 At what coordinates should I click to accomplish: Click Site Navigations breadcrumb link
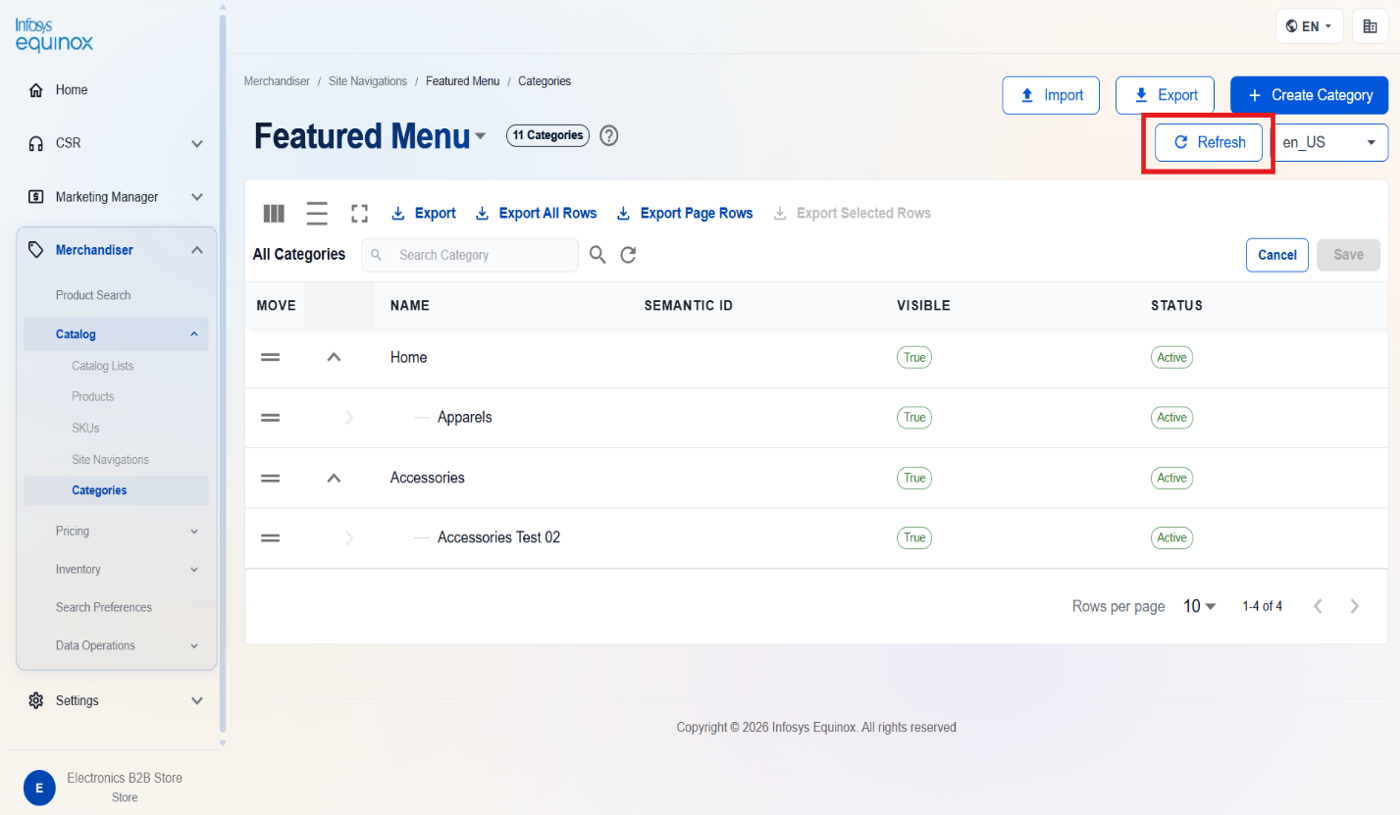[x=368, y=81]
